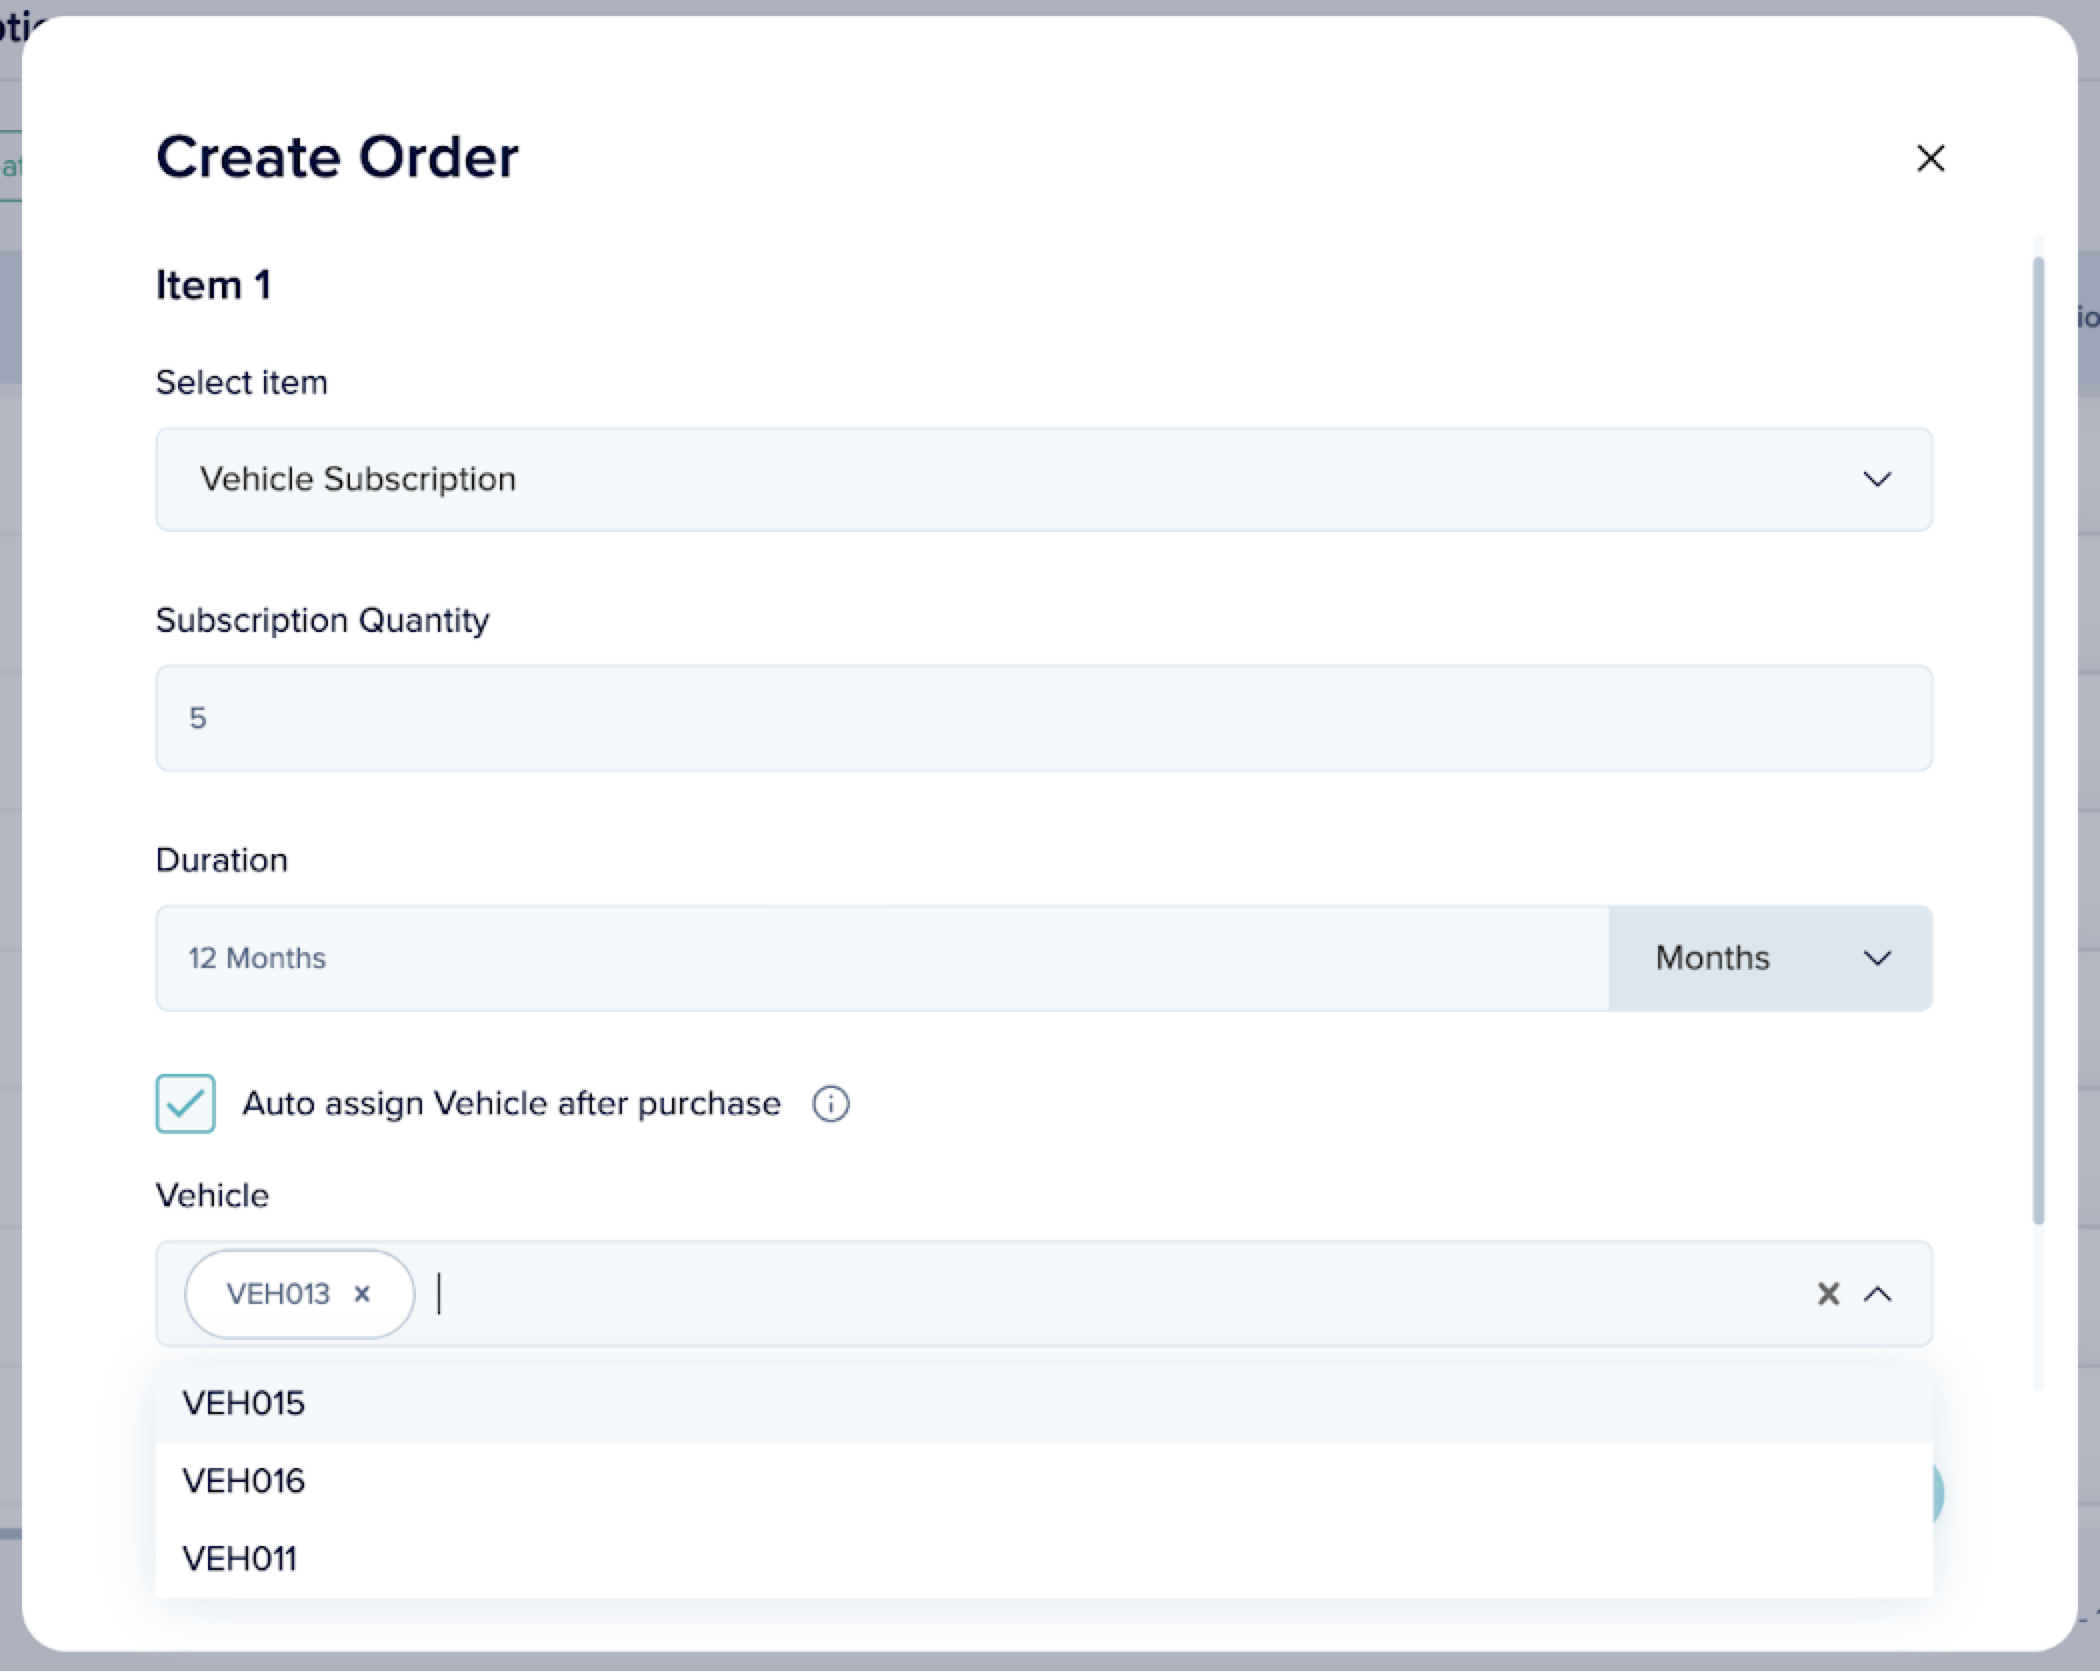
Task: Expand the Vehicle Subscription chevron
Action: [x=1877, y=479]
